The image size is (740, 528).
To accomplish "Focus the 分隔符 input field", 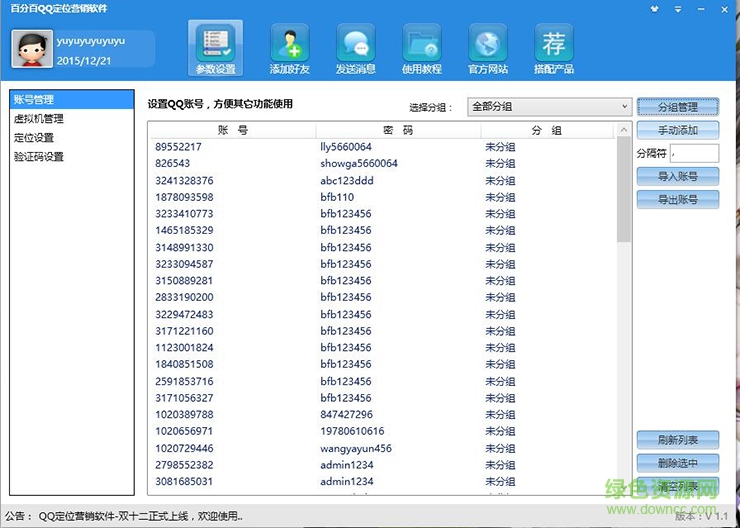I will click(x=694, y=153).
